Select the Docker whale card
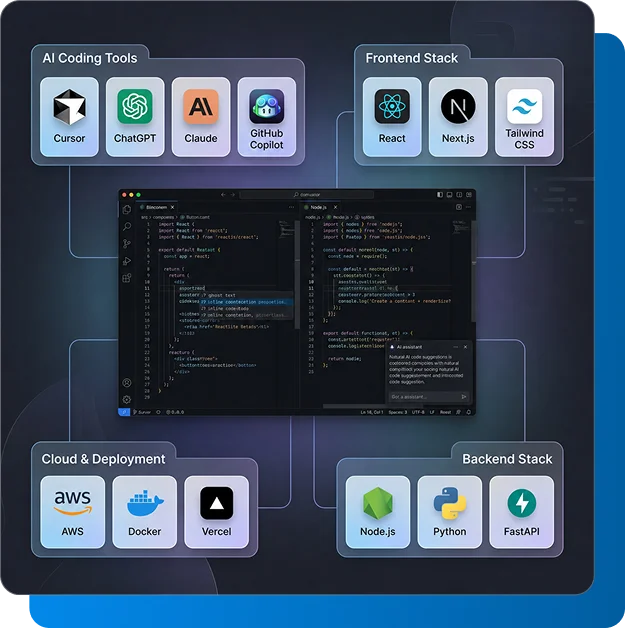625x628 pixels. [145, 512]
